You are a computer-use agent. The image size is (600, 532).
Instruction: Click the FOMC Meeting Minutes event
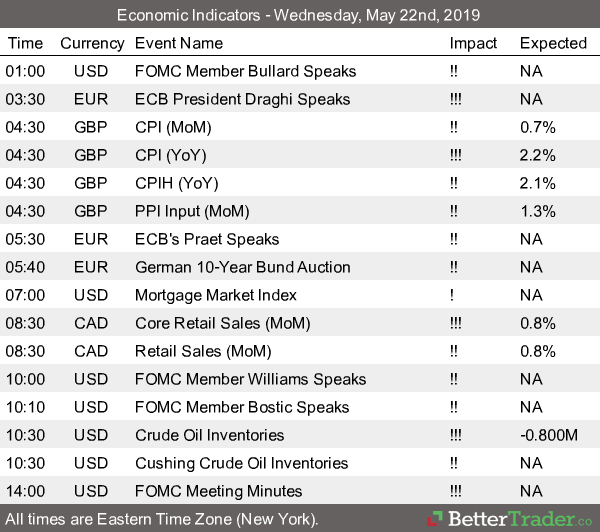click(218, 491)
